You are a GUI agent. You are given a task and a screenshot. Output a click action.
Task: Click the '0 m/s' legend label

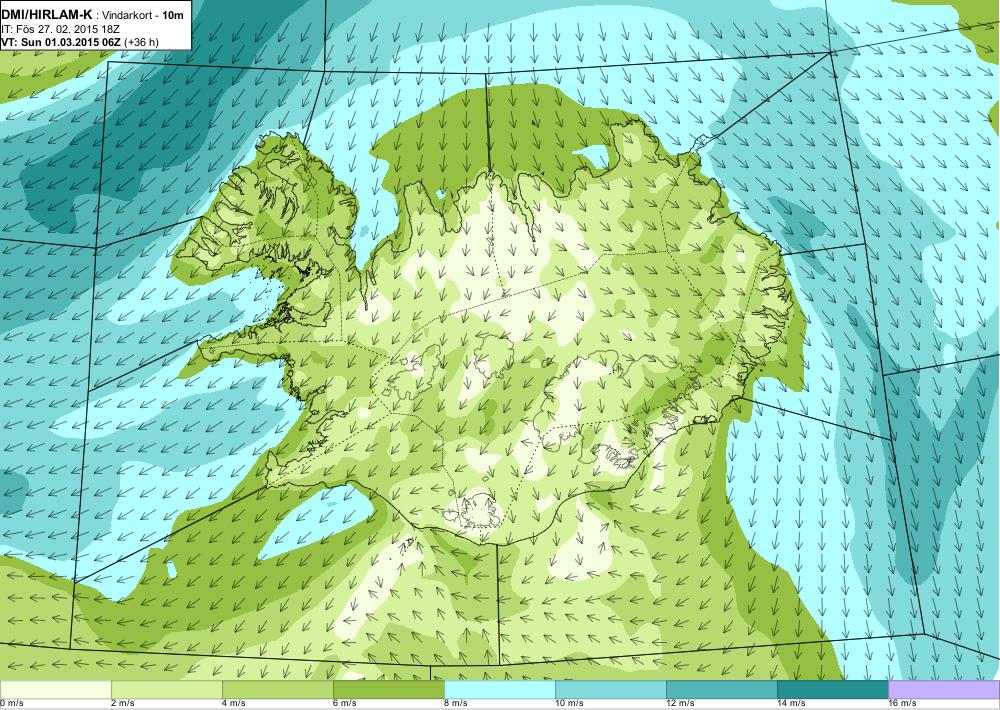tap(12, 704)
